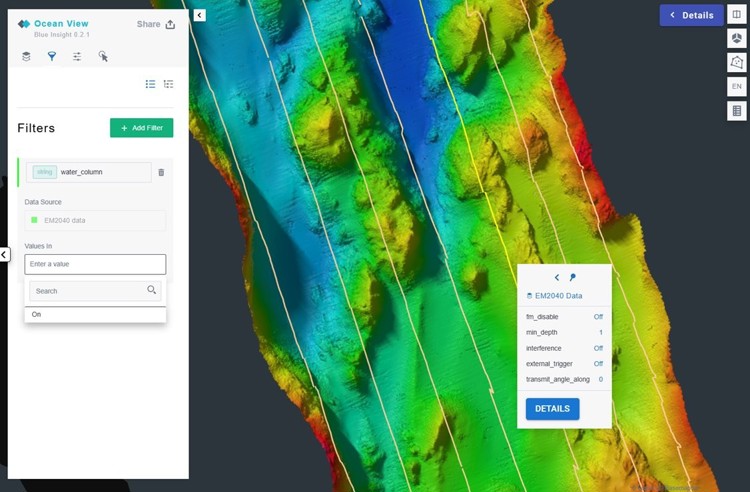The width and height of the screenshot is (750, 492).
Task: Pin the EM2040 Data tooltip
Action: point(573,278)
